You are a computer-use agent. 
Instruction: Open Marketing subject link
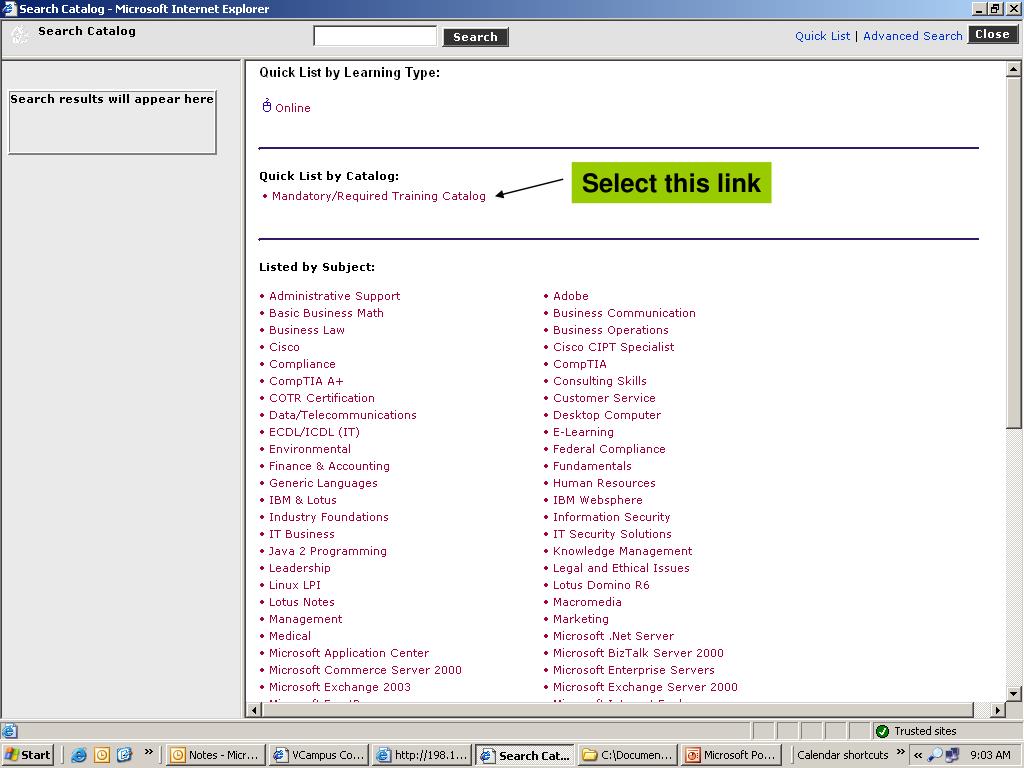point(581,618)
